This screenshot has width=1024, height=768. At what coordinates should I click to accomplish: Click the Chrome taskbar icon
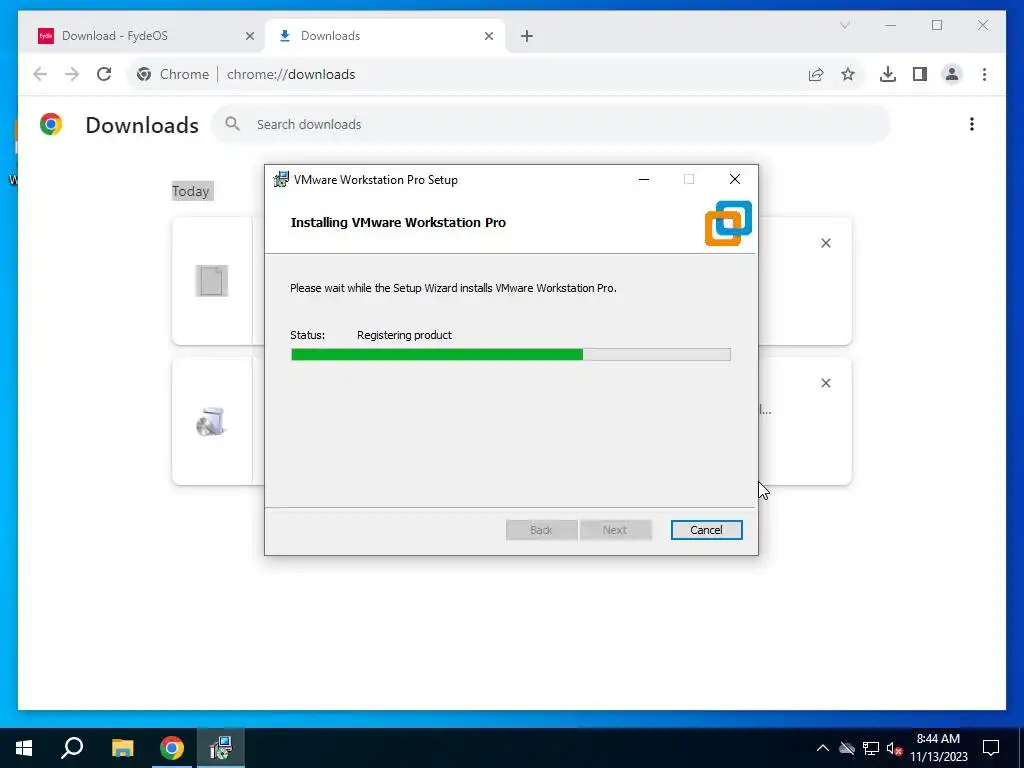point(172,748)
